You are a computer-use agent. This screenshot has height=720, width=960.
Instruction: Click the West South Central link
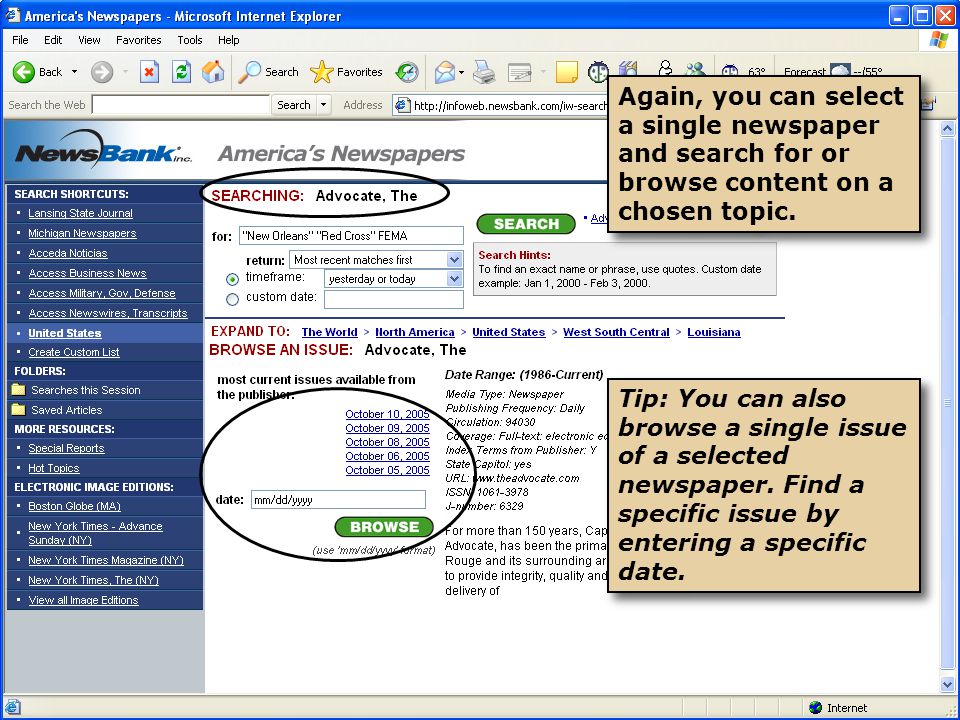(616, 332)
